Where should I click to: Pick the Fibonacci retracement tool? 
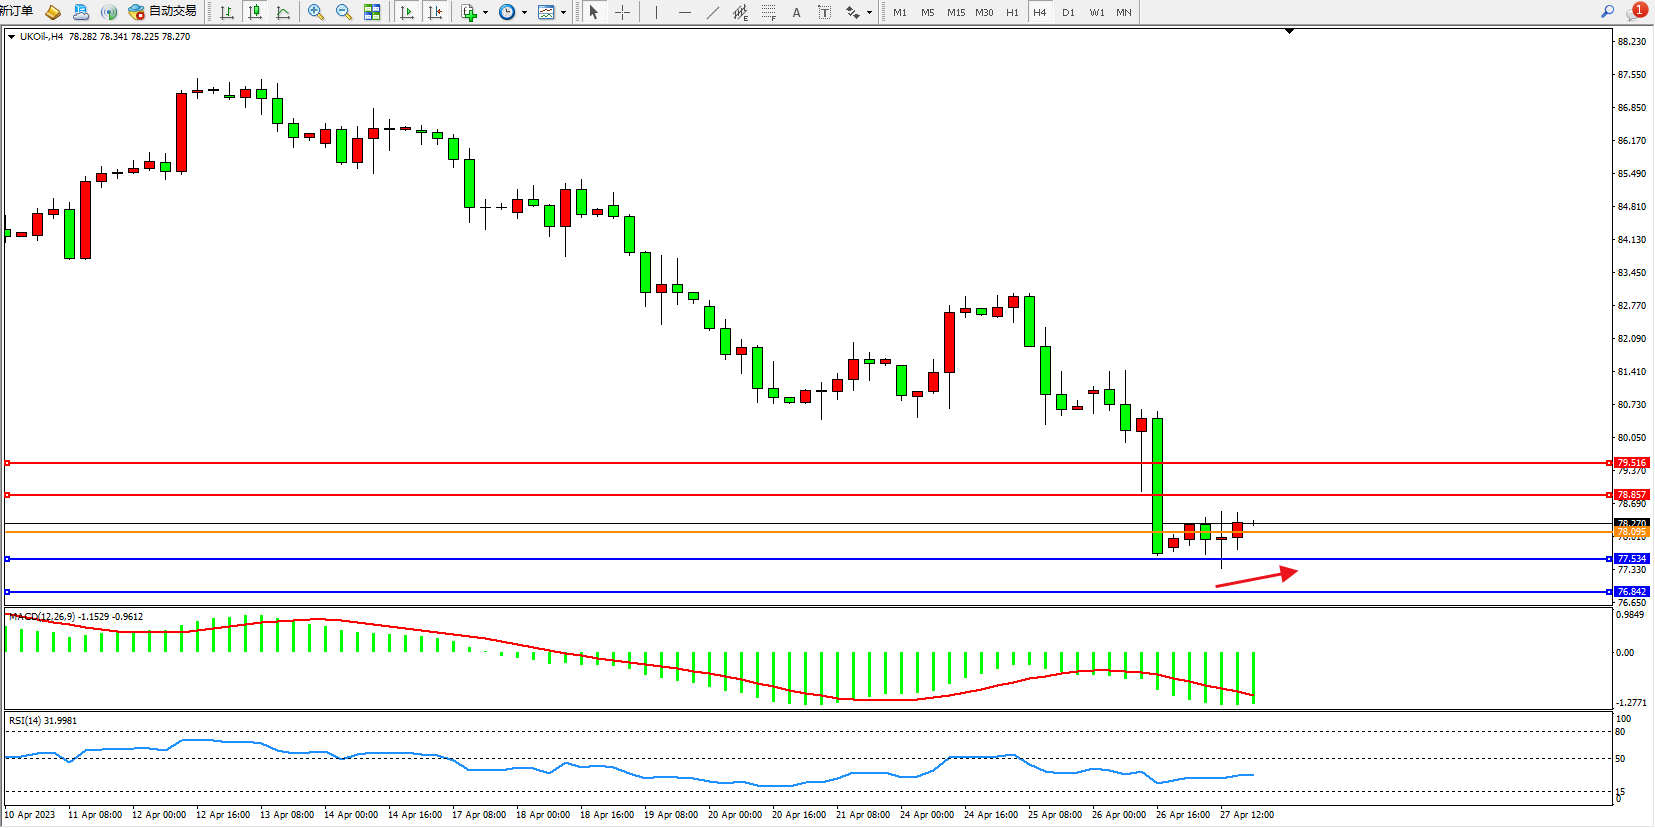click(768, 12)
